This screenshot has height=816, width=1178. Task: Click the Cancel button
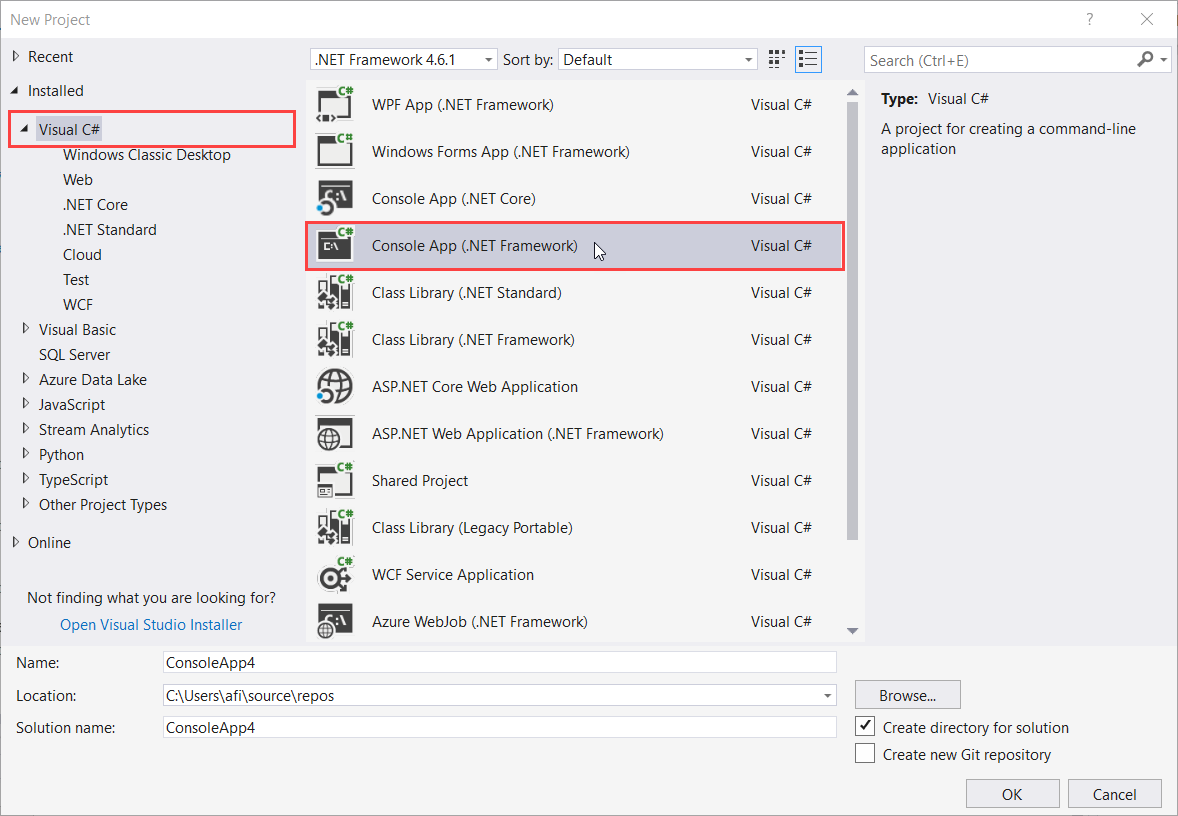click(1114, 794)
